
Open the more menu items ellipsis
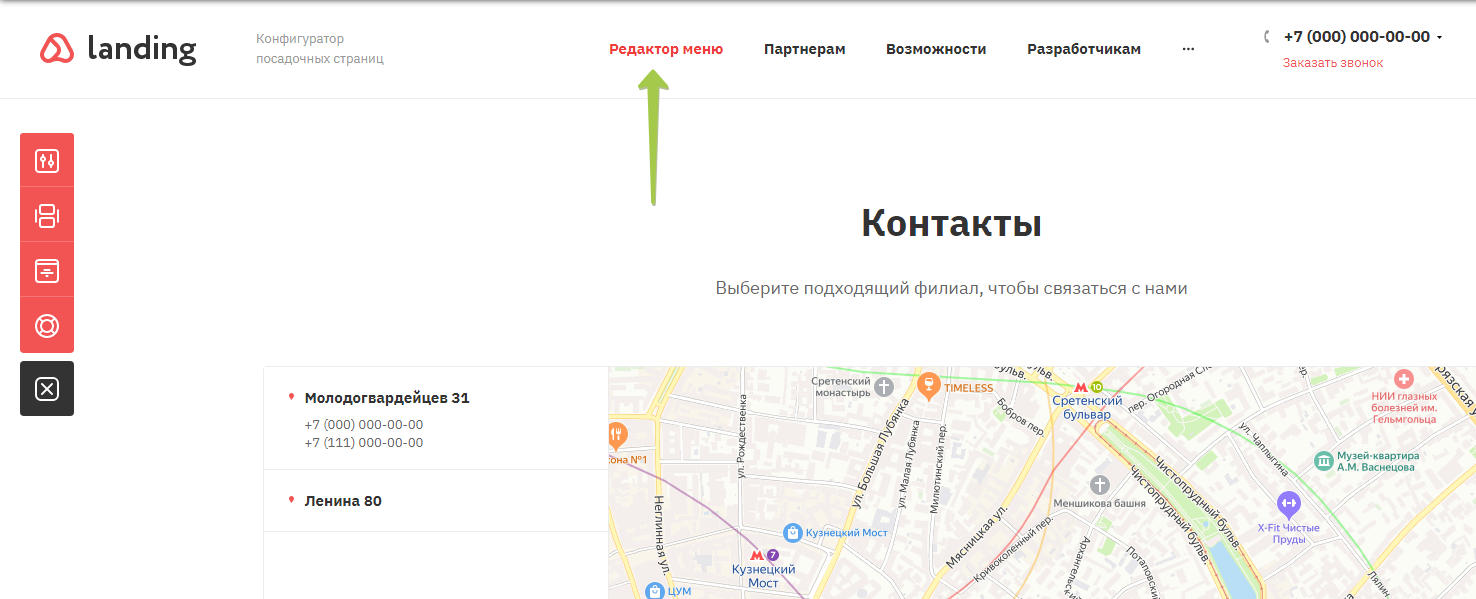(x=1188, y=49)
